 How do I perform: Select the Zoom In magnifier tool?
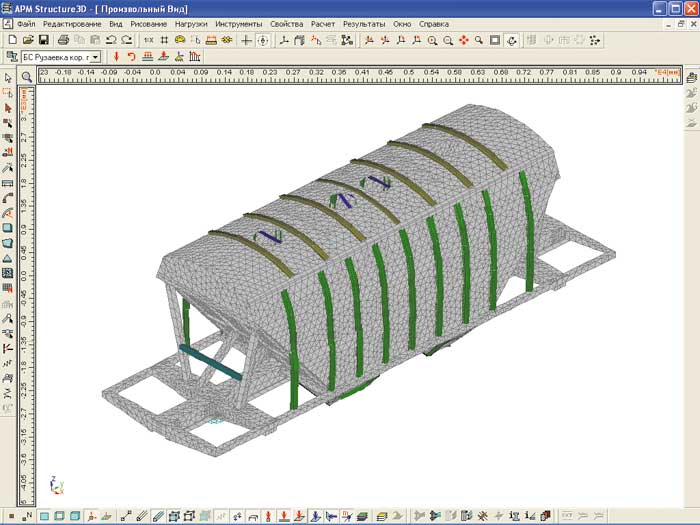(432, 40)
